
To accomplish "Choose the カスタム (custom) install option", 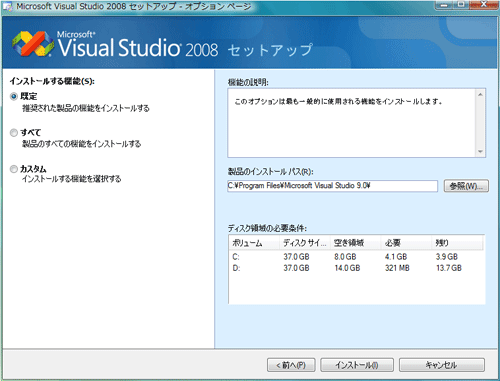I will (x=14, y=169).
